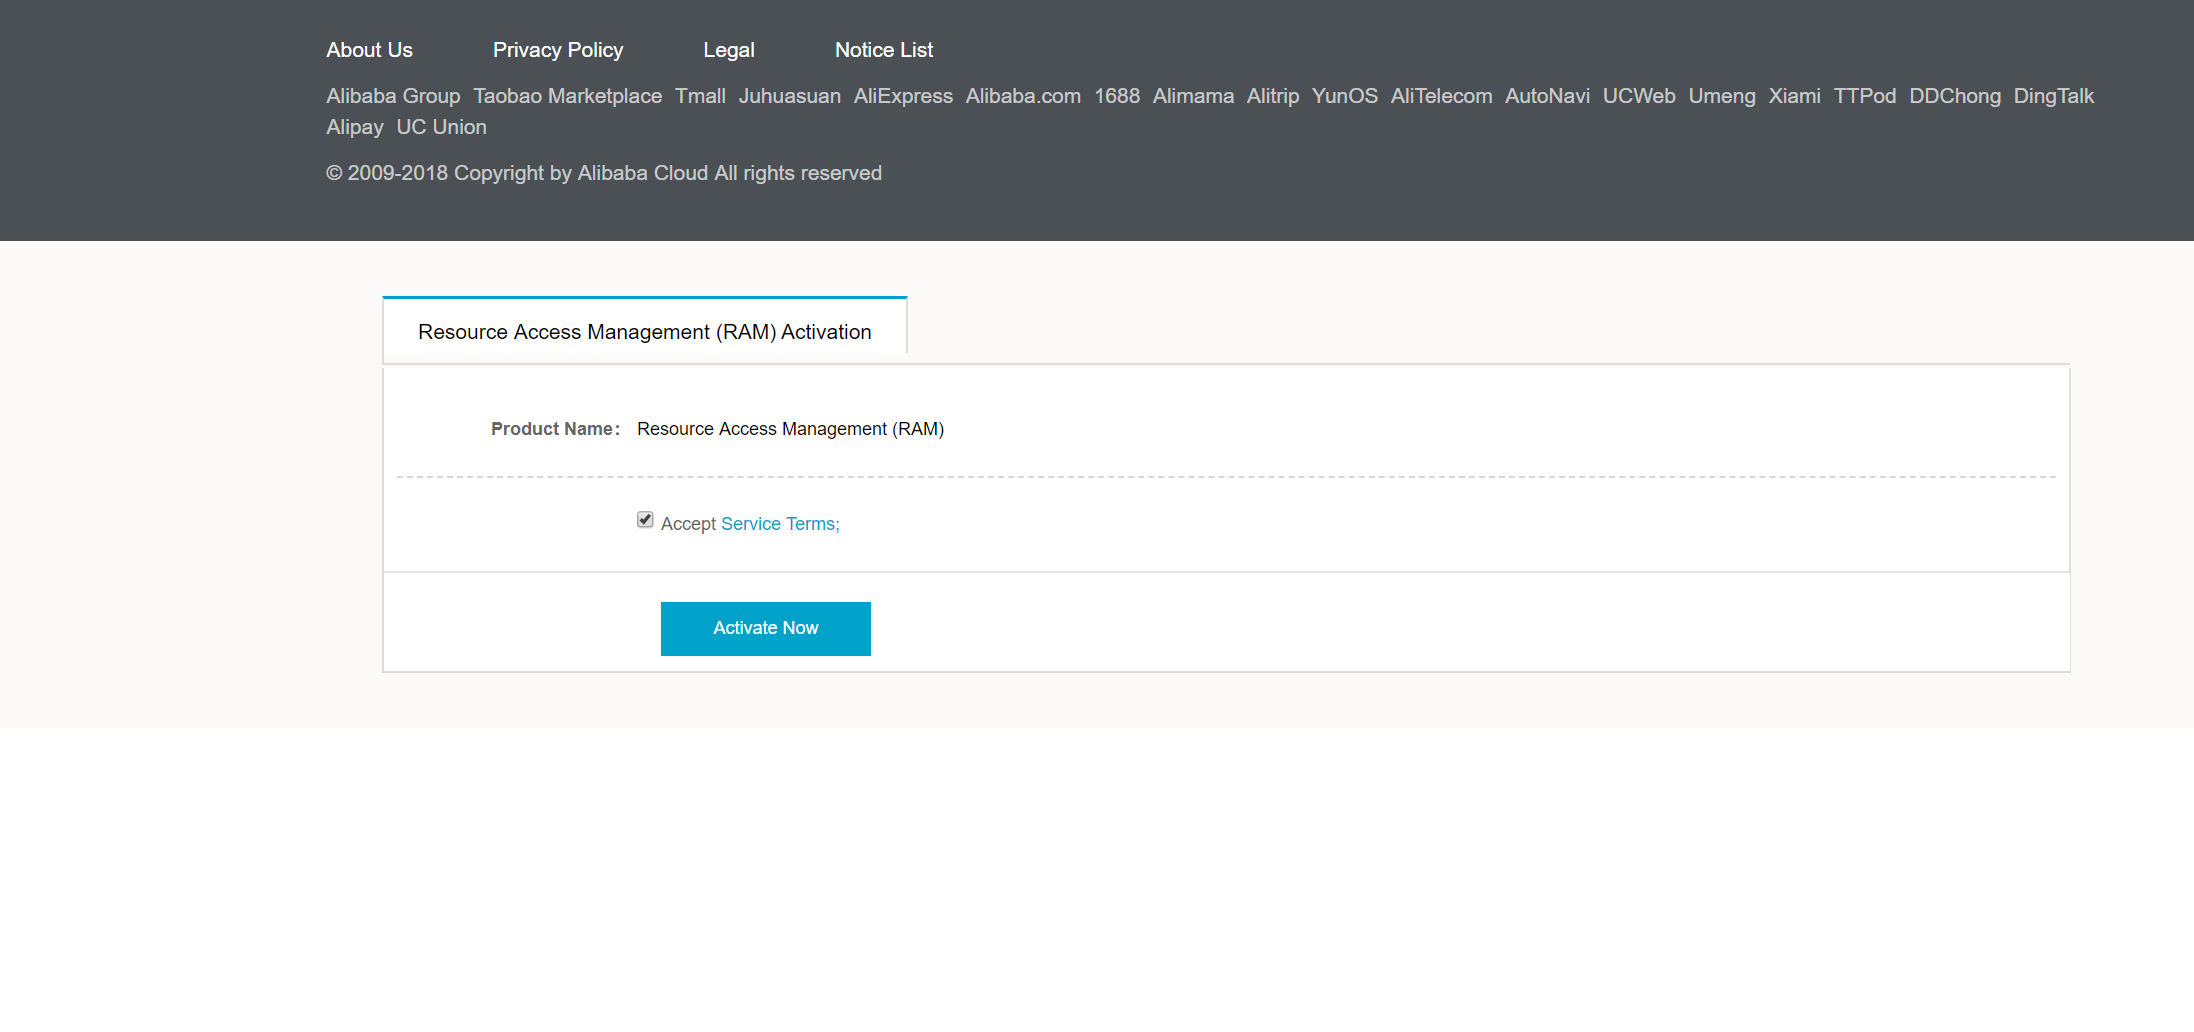The width and height of the screenshot is (2194, 1032).
Task: Visit the Taobao Marketplace link
Action: [x=568, y=96]
